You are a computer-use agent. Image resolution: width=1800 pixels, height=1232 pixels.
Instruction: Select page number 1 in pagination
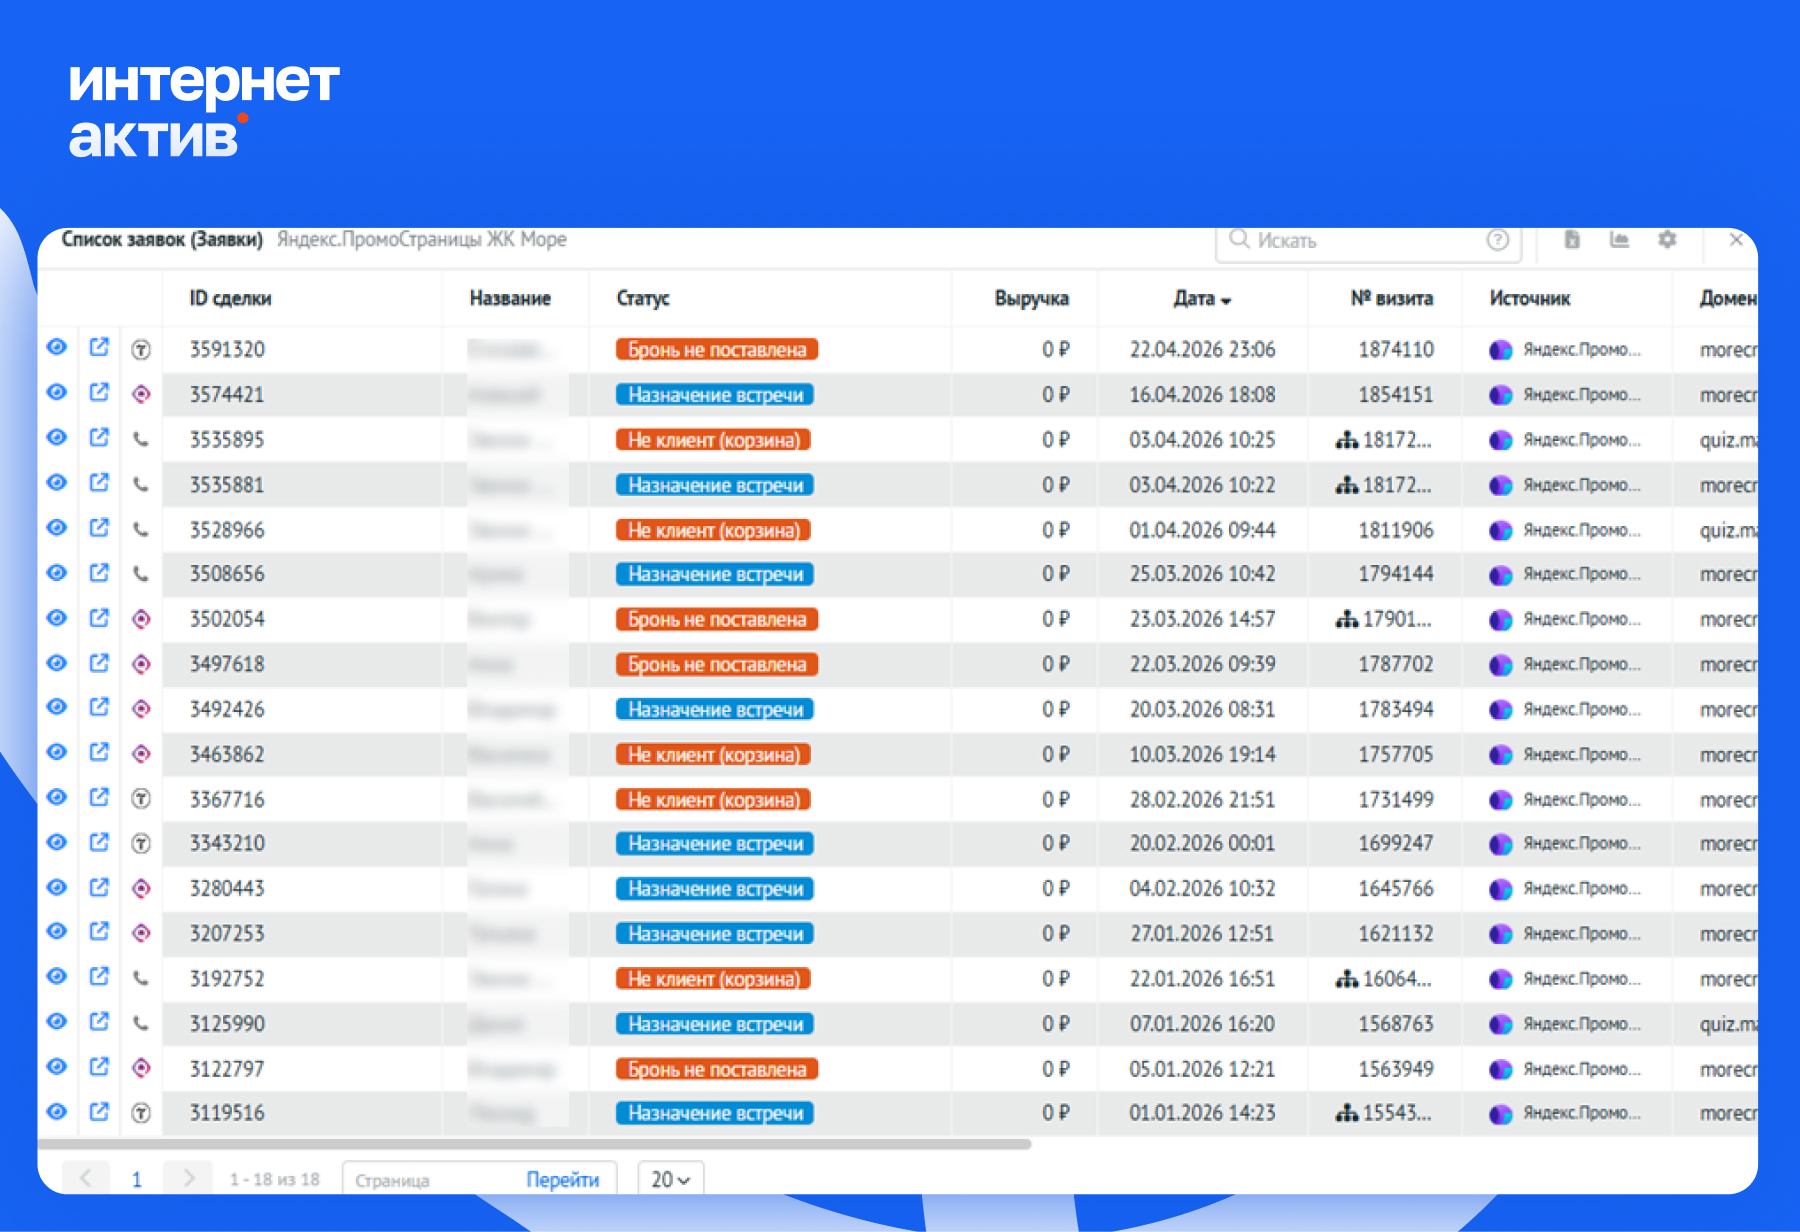tap(137, 1179)
